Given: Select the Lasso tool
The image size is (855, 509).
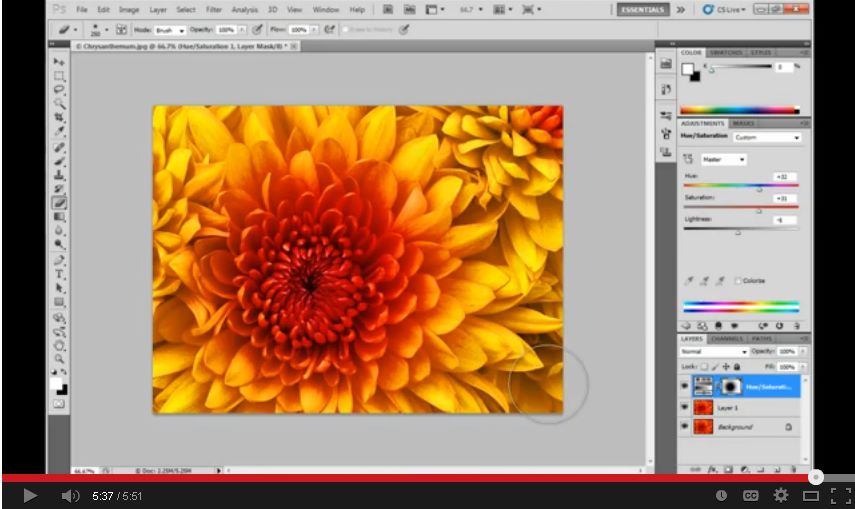Looking at the screenshot, I should (59, 90).
